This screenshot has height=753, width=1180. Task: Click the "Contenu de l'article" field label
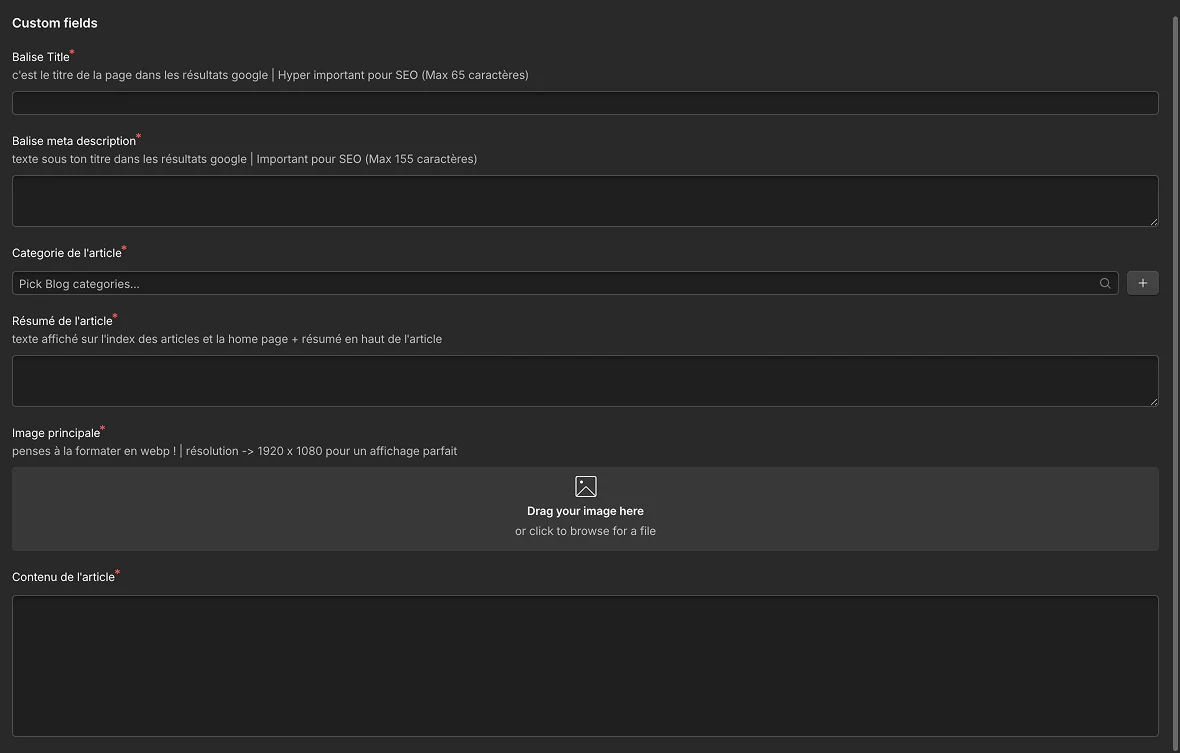(63, 576)
